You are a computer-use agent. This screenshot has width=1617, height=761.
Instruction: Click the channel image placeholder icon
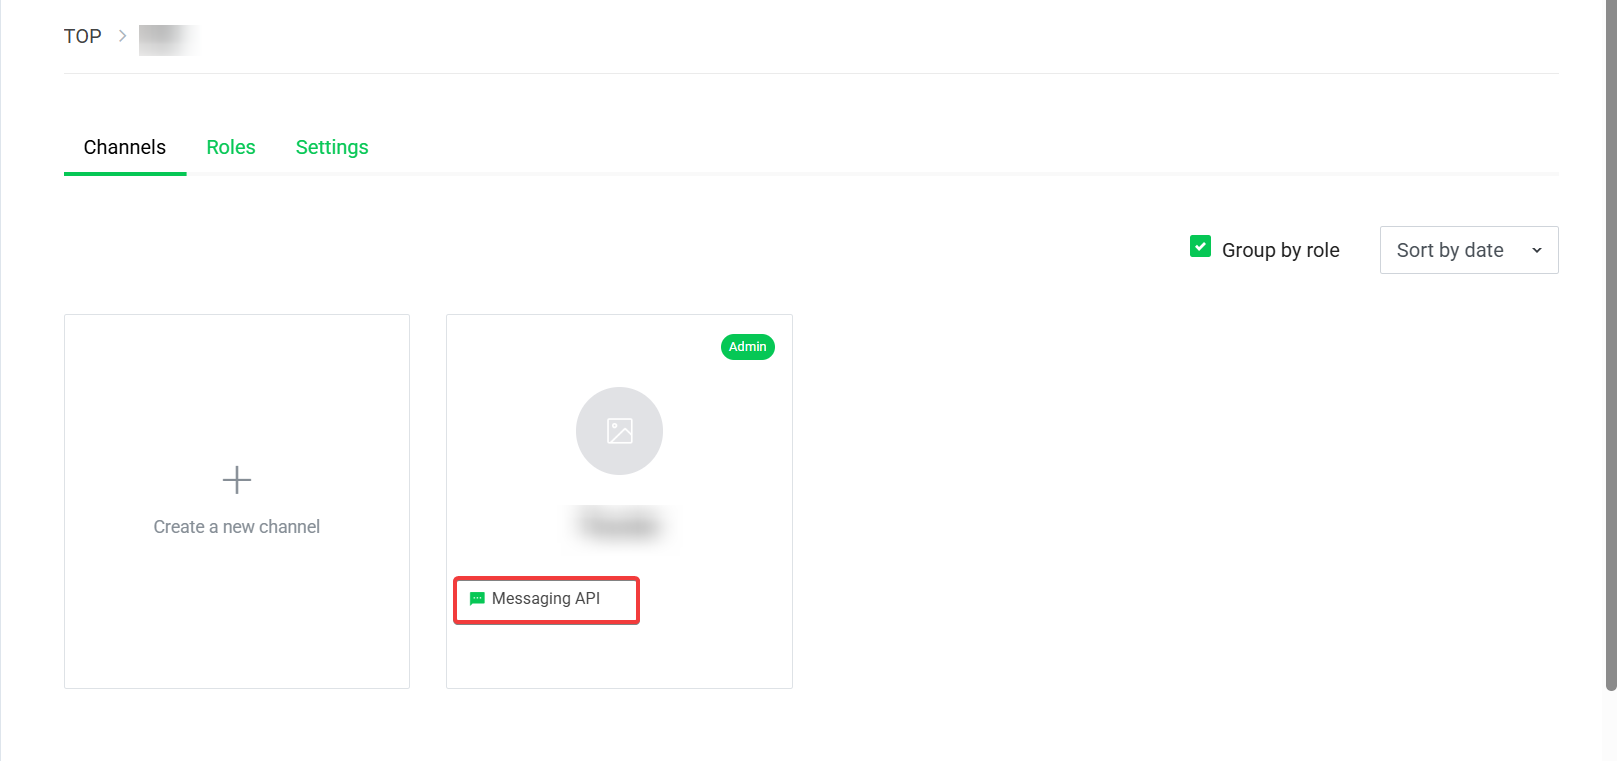pyautogui.click(x=619, y=431)
